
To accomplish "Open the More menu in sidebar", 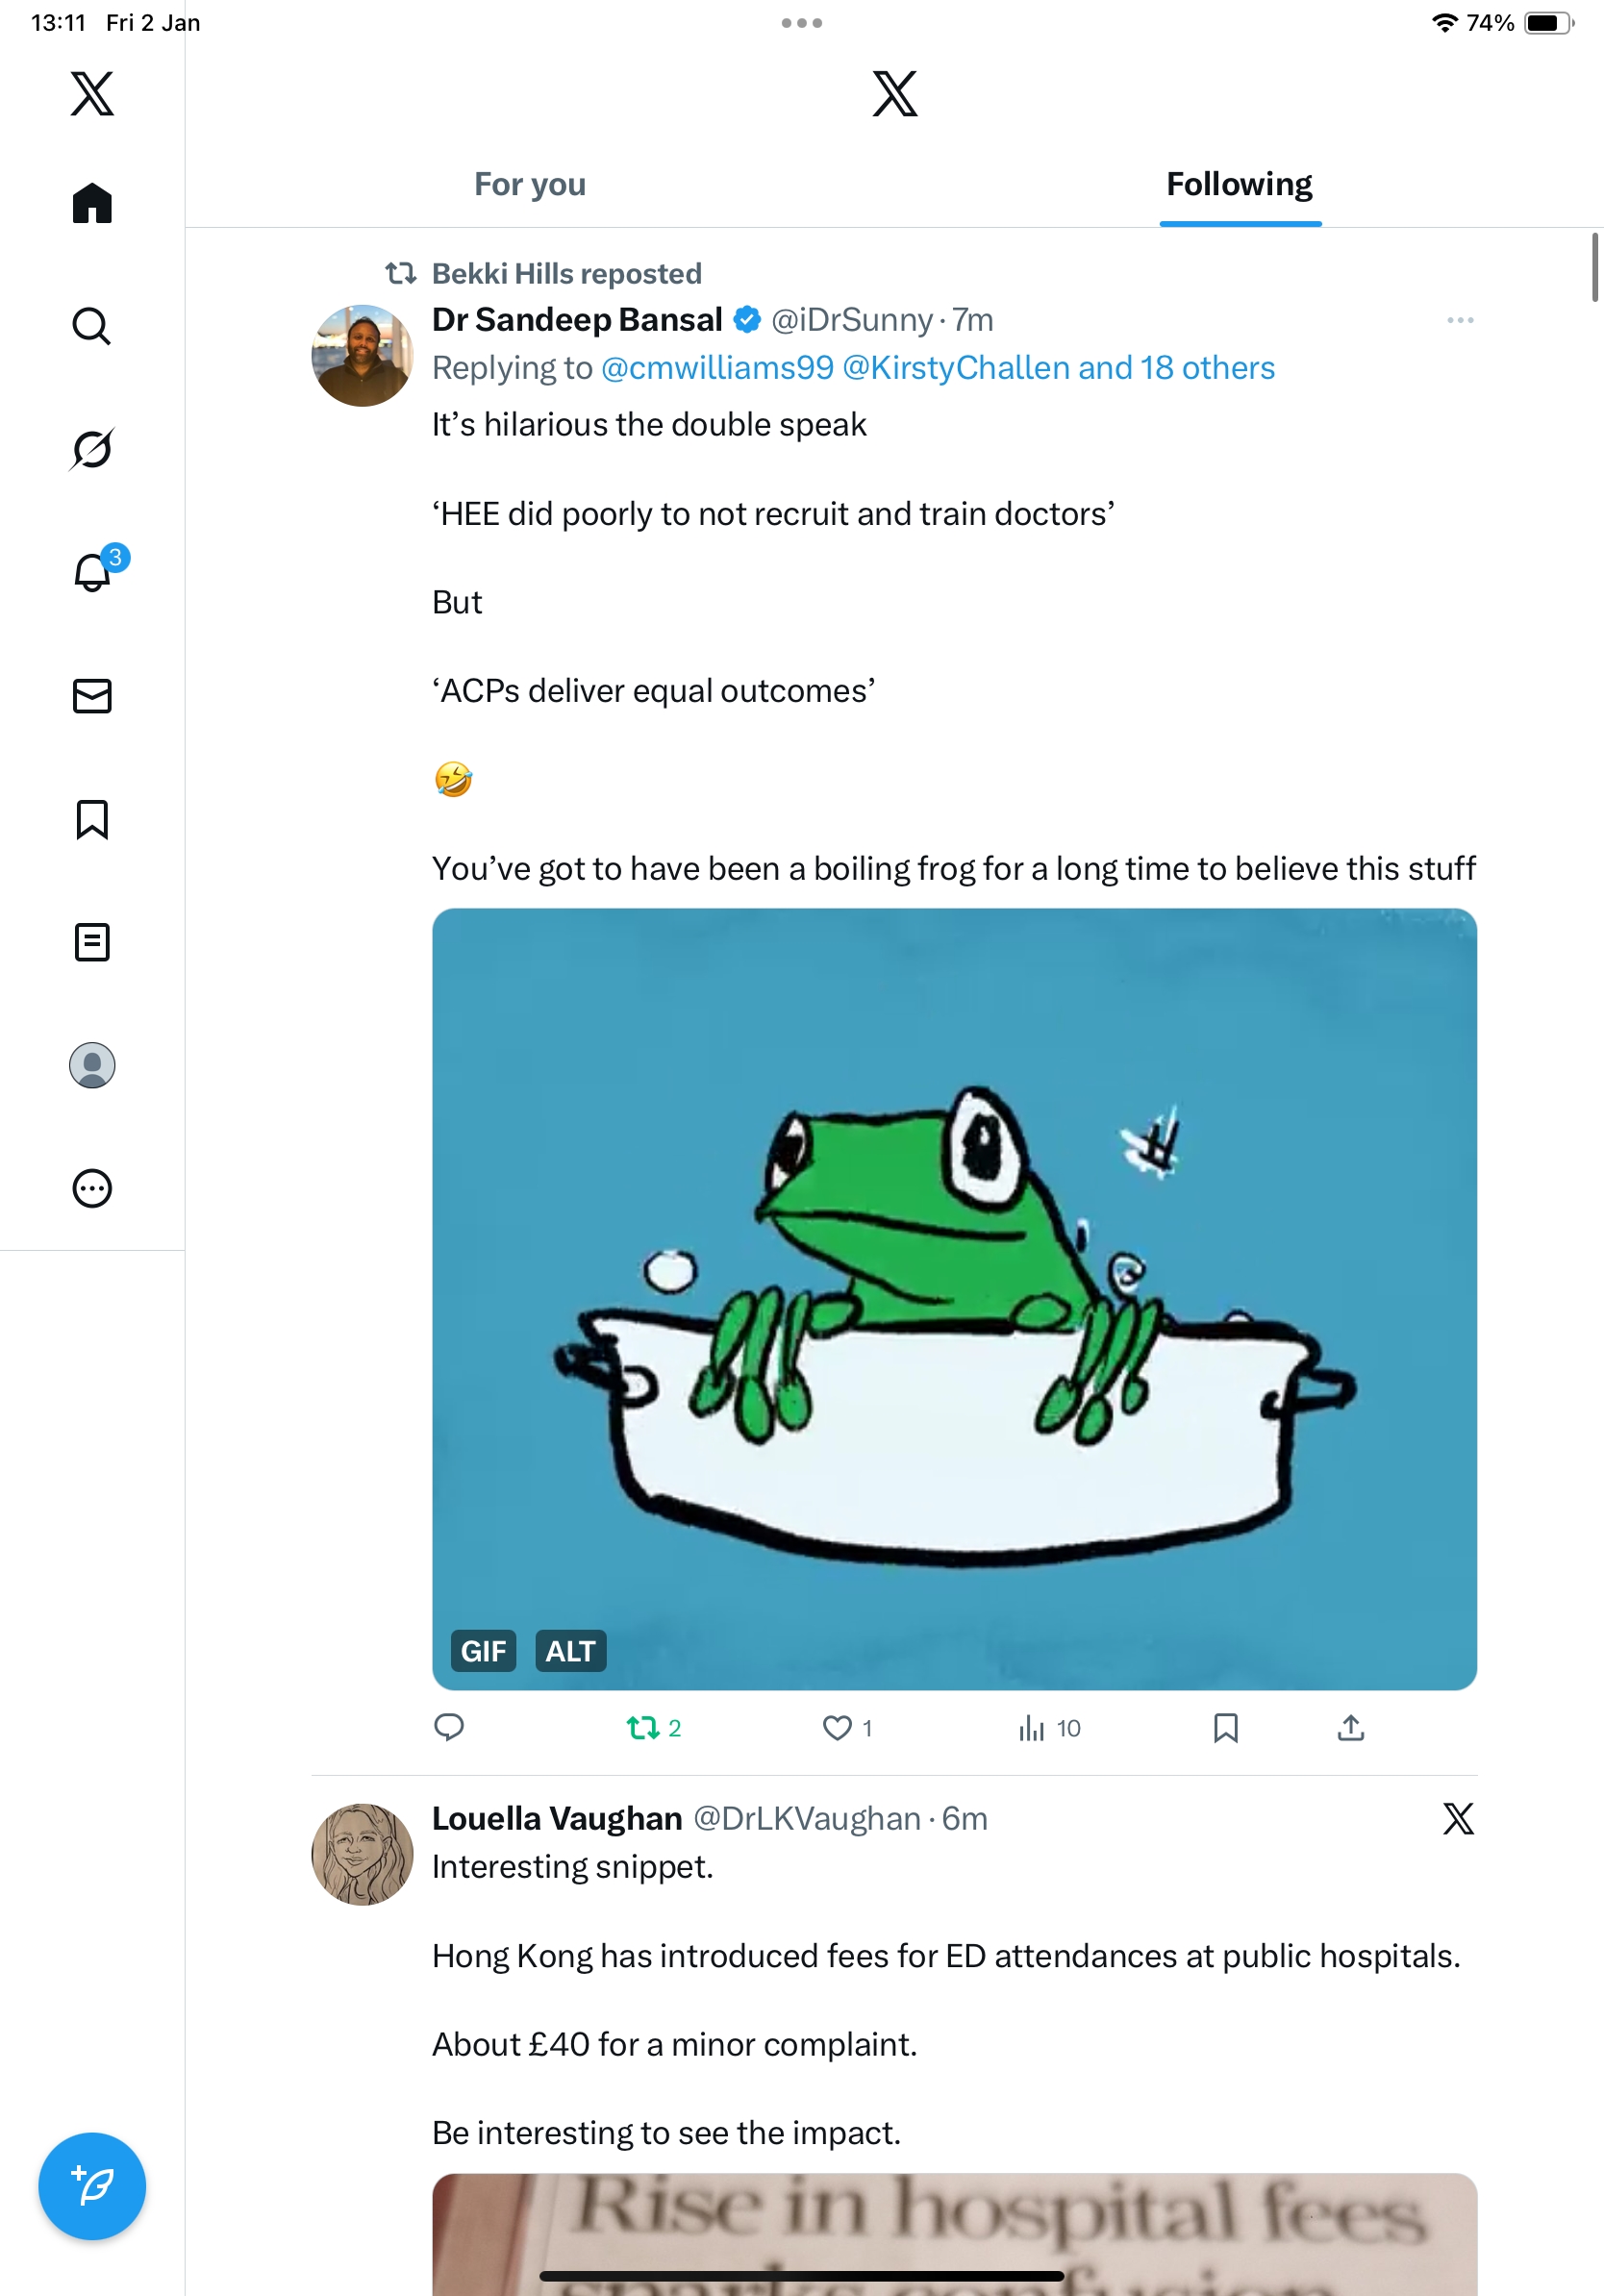I will (92, 1189).
